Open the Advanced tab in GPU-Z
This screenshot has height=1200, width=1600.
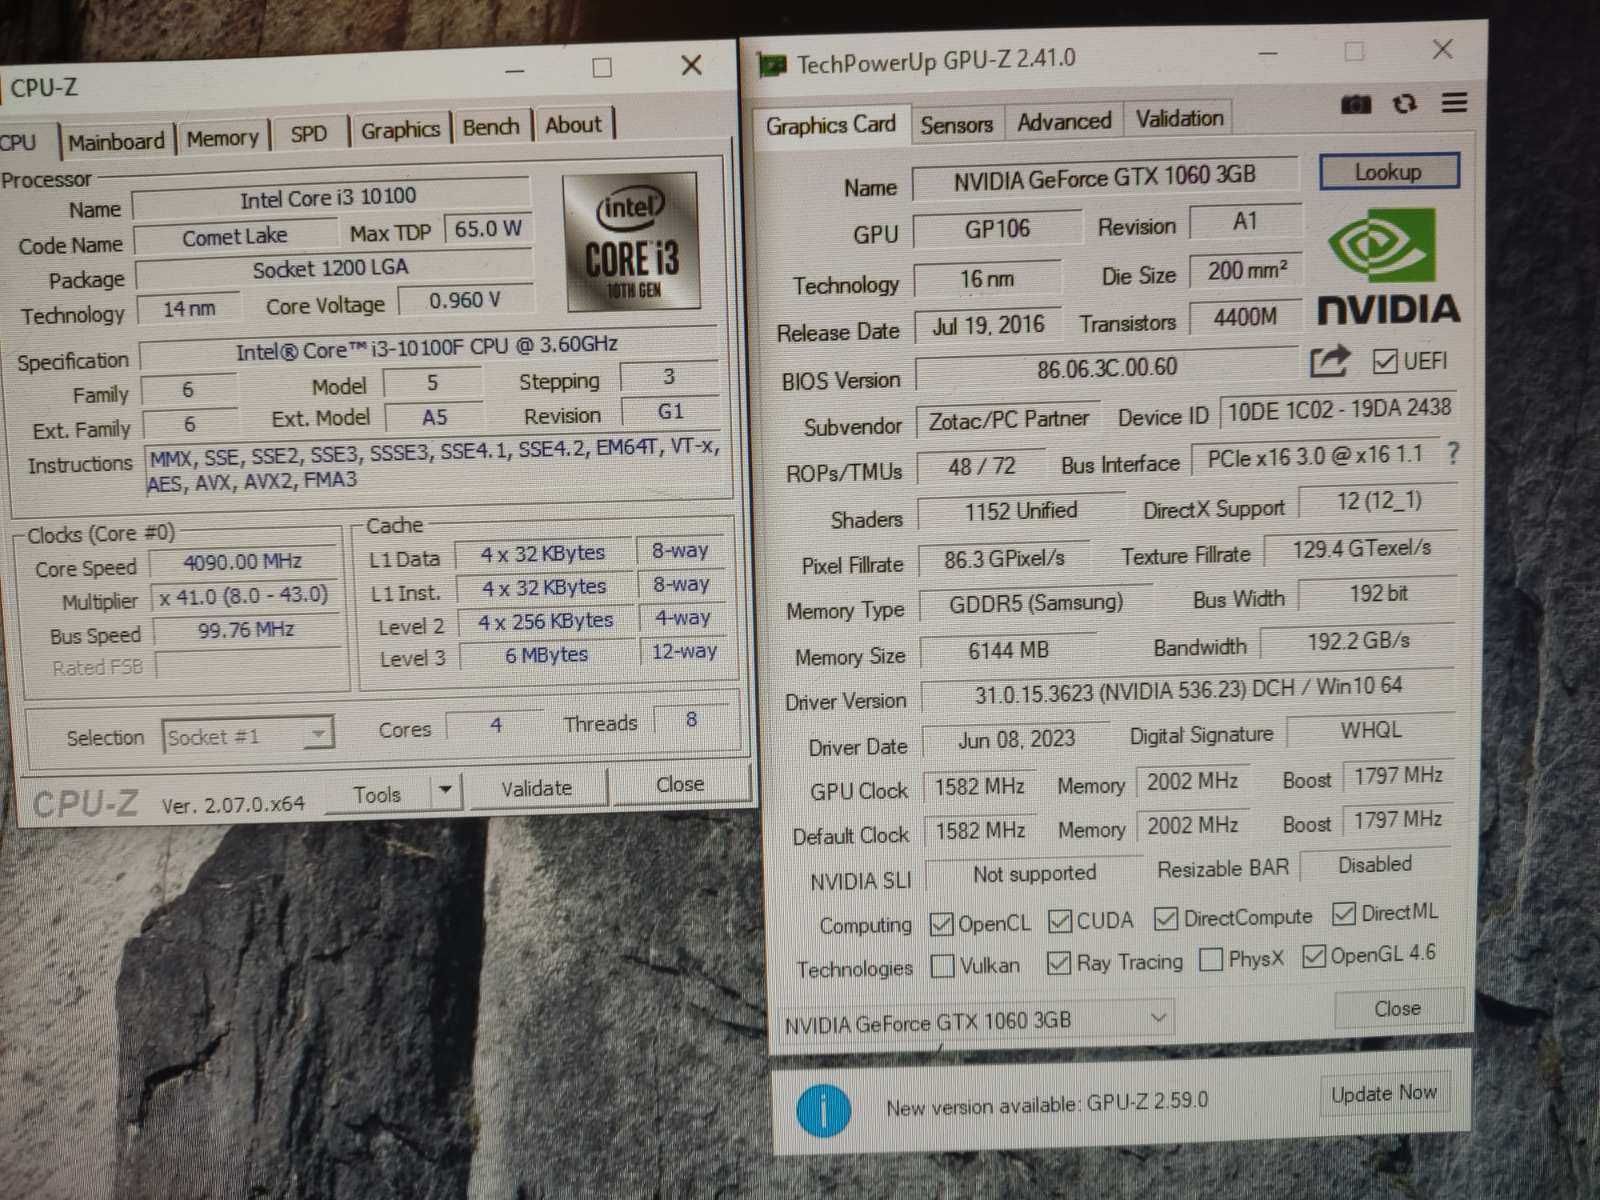[1064, 121]
